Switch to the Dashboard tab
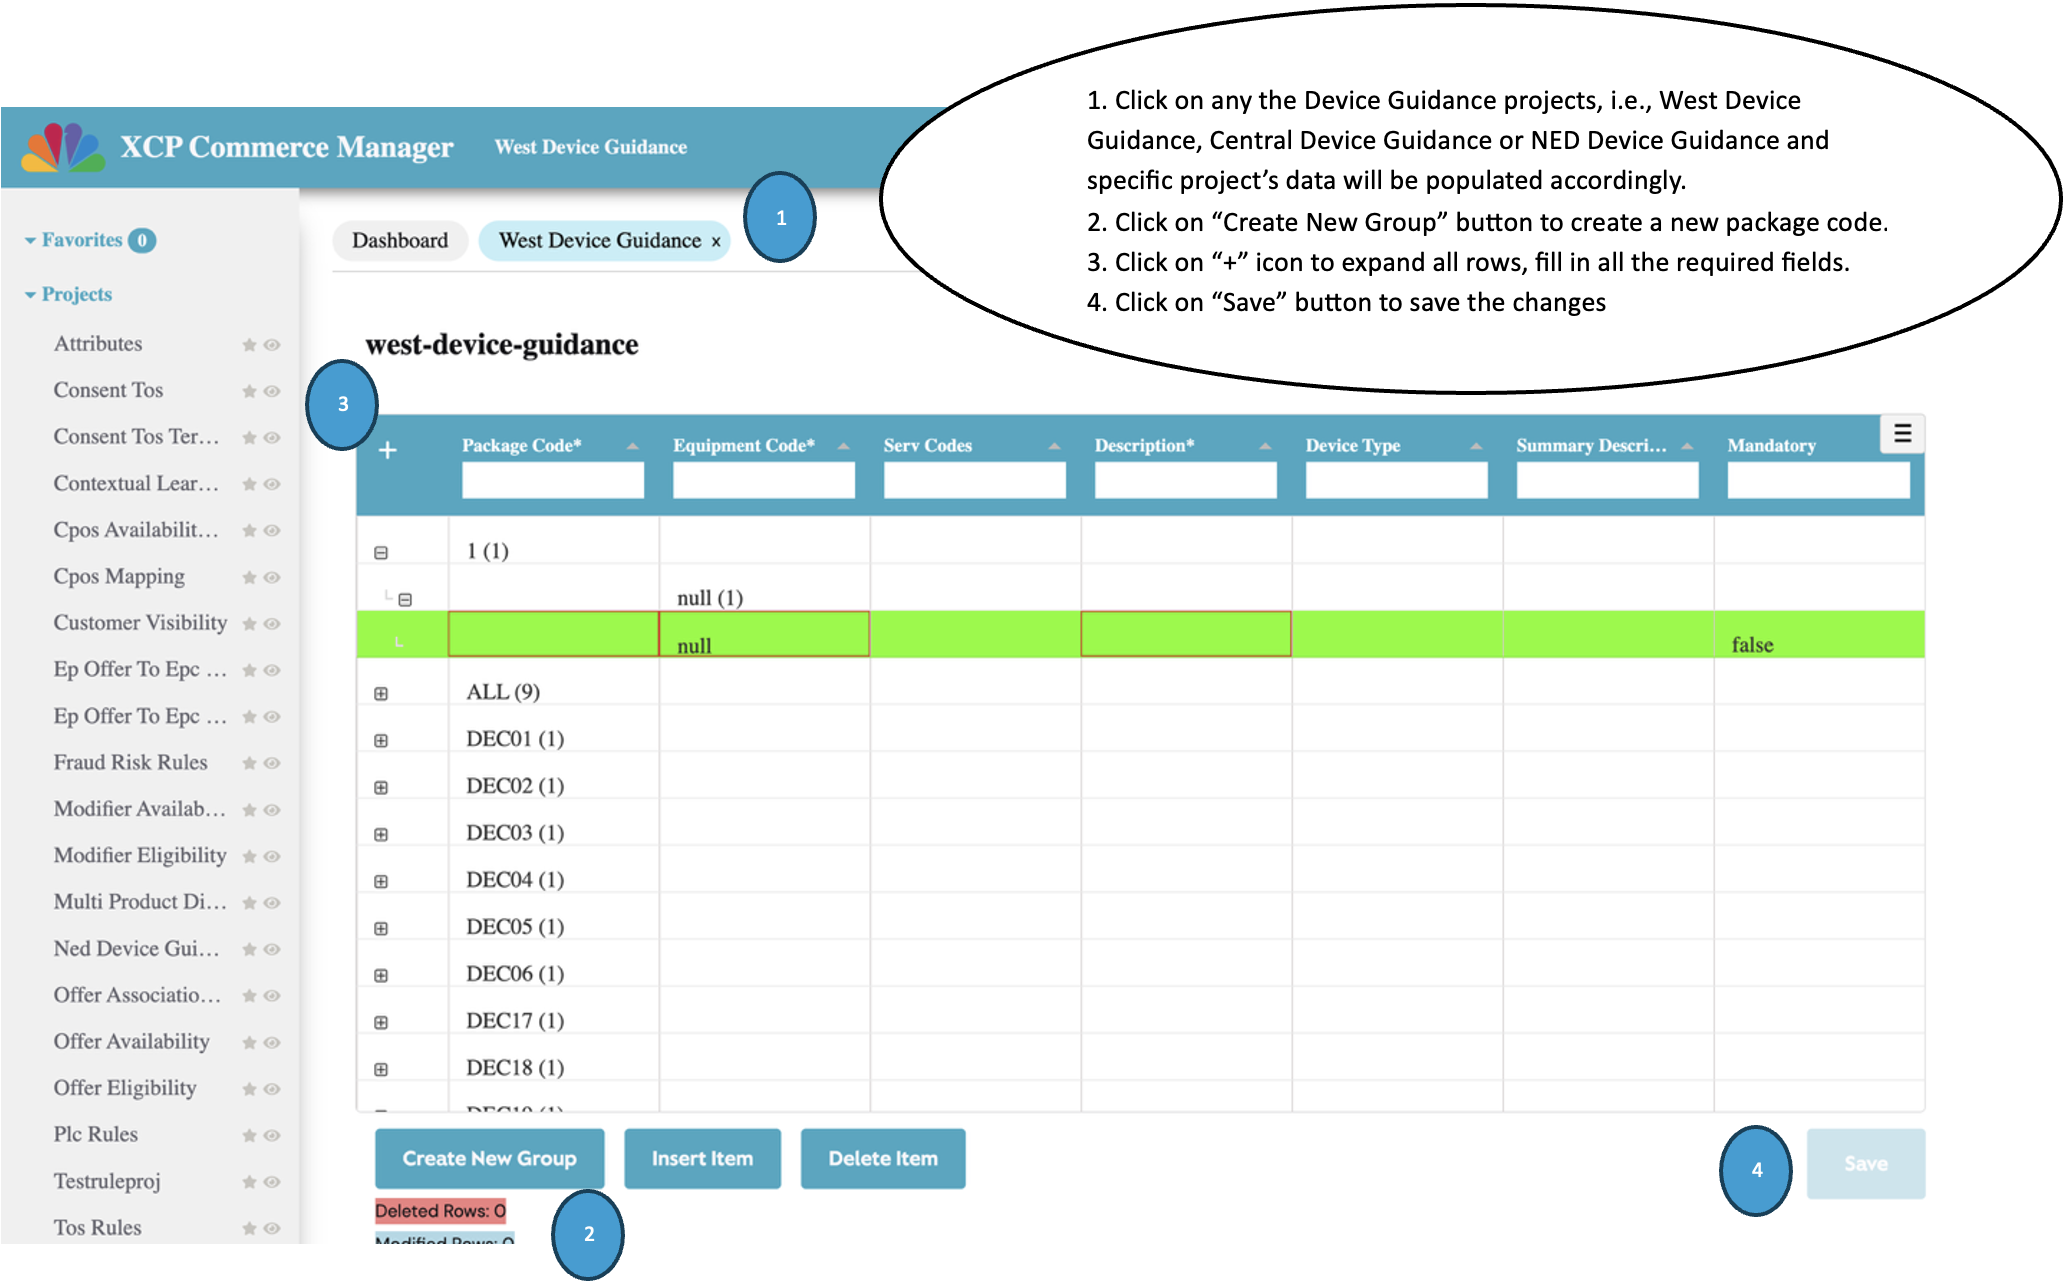Viewport: 2065px width, 1285px height. [400, 241]
